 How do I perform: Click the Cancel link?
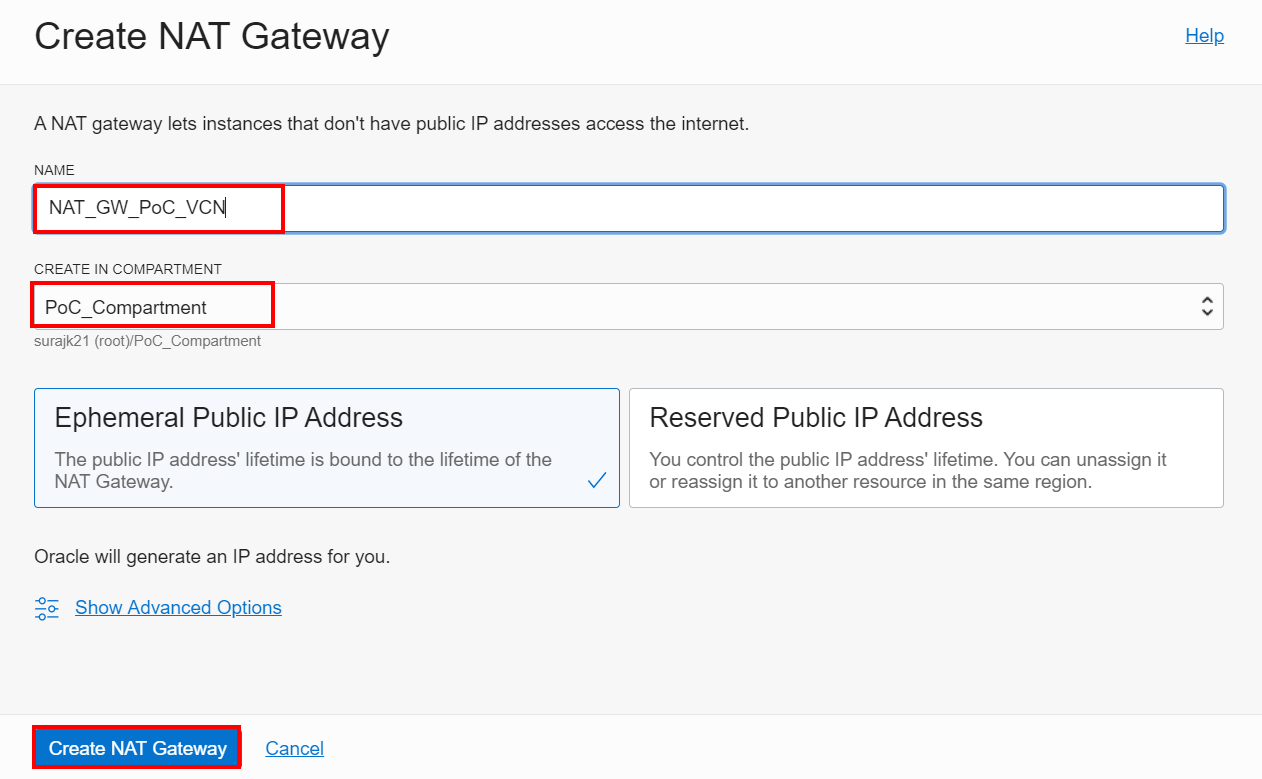pos(294,748)
